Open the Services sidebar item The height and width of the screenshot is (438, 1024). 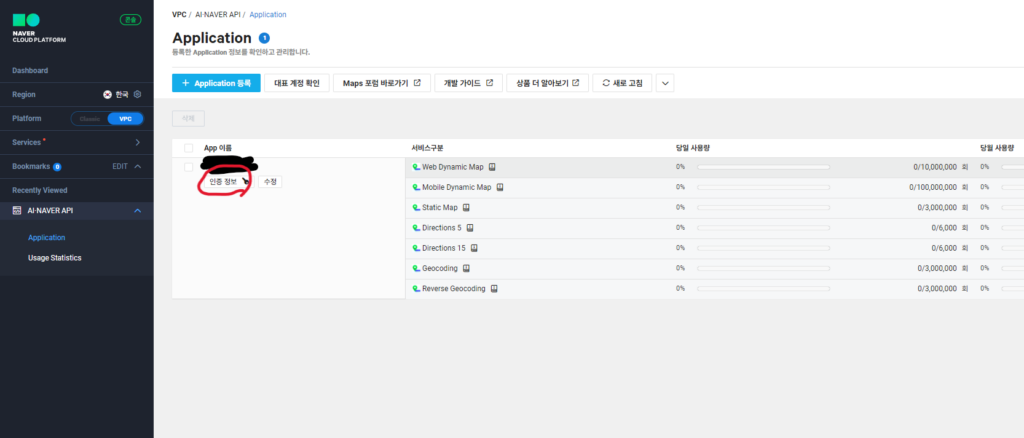click(x=76, y=142)
